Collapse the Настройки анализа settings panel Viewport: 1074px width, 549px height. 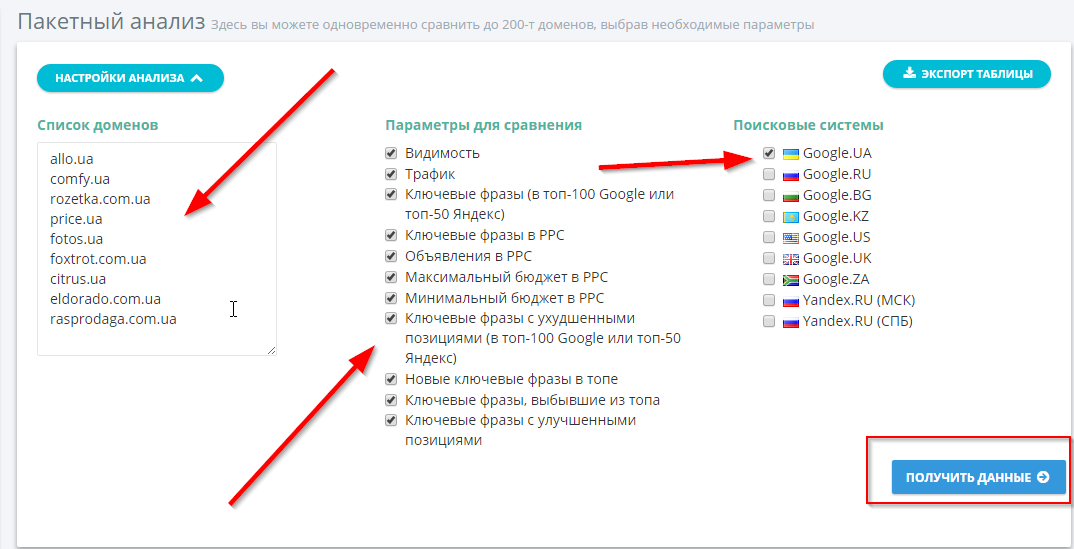point(130,78)
